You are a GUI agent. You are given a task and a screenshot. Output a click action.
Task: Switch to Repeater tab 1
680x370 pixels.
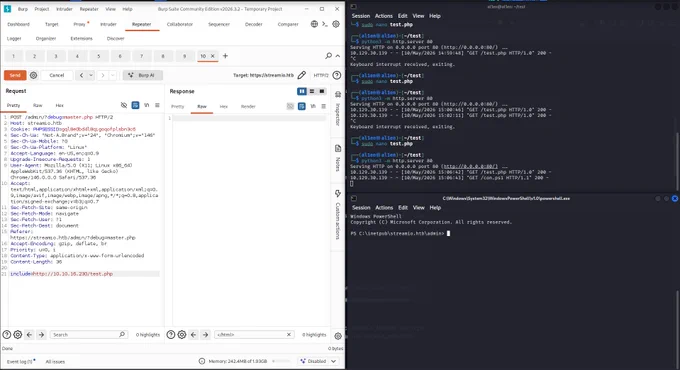[x=13, y=56]
